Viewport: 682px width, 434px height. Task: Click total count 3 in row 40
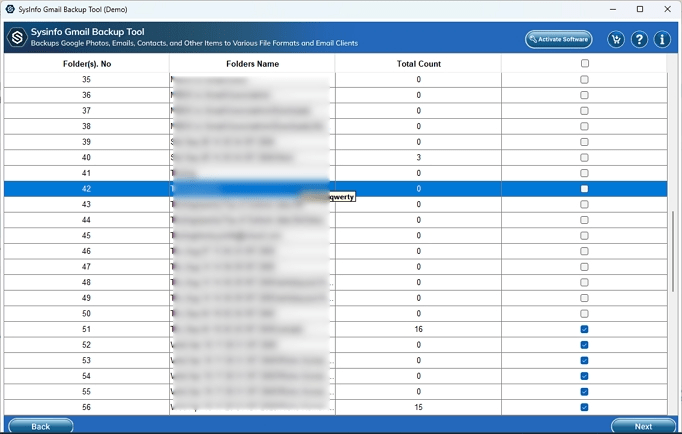click(418, 157)
